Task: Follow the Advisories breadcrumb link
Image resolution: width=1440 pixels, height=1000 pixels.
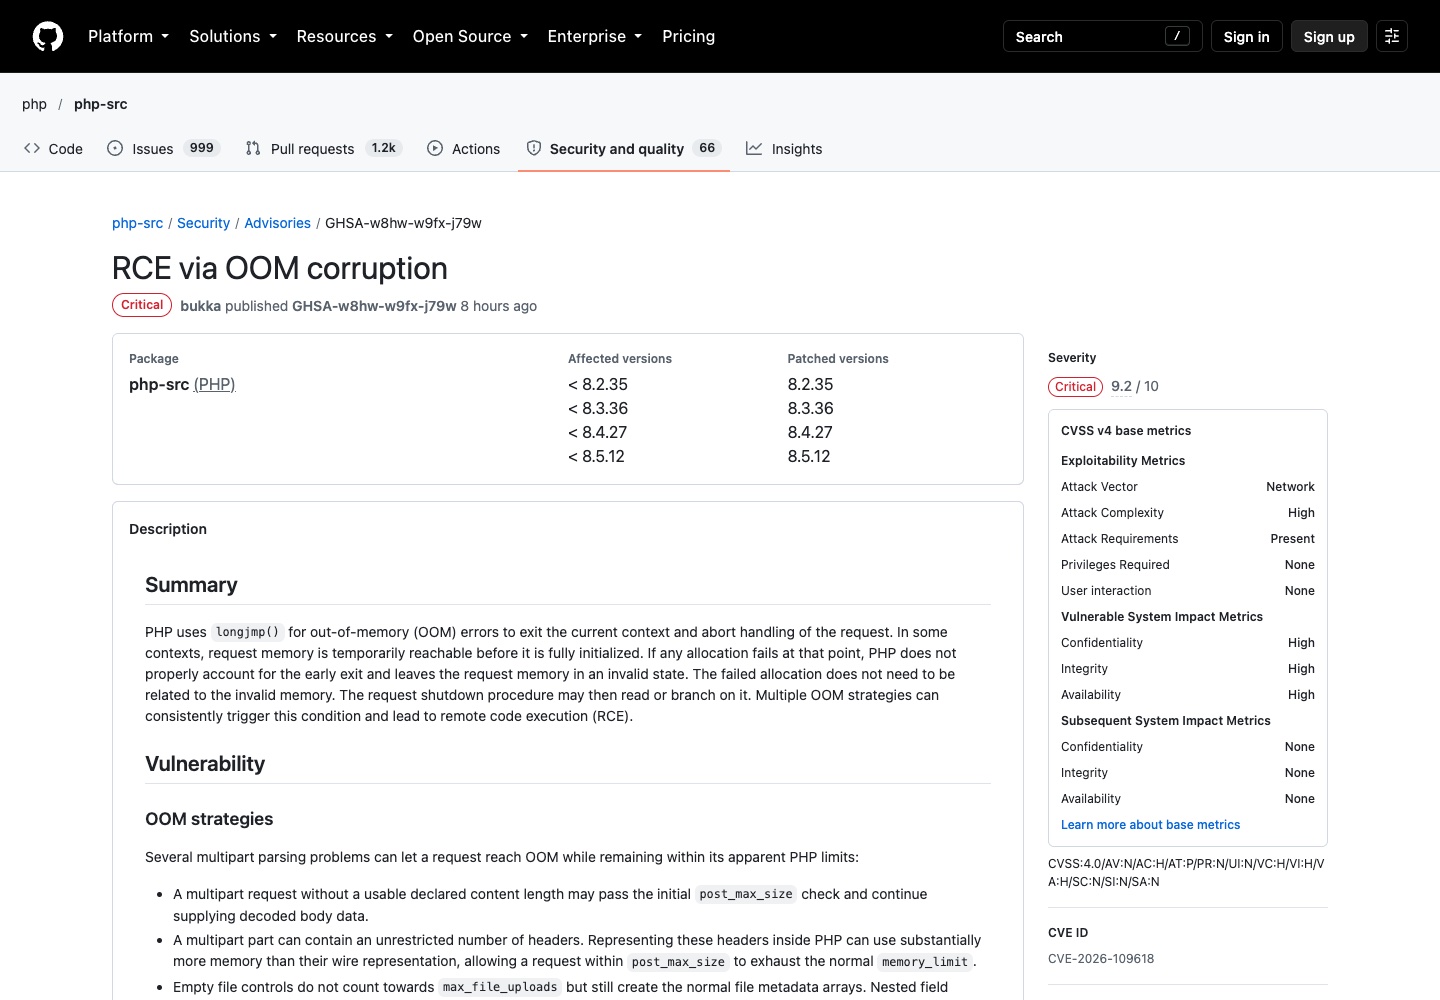Action: [x=277, y=223]
